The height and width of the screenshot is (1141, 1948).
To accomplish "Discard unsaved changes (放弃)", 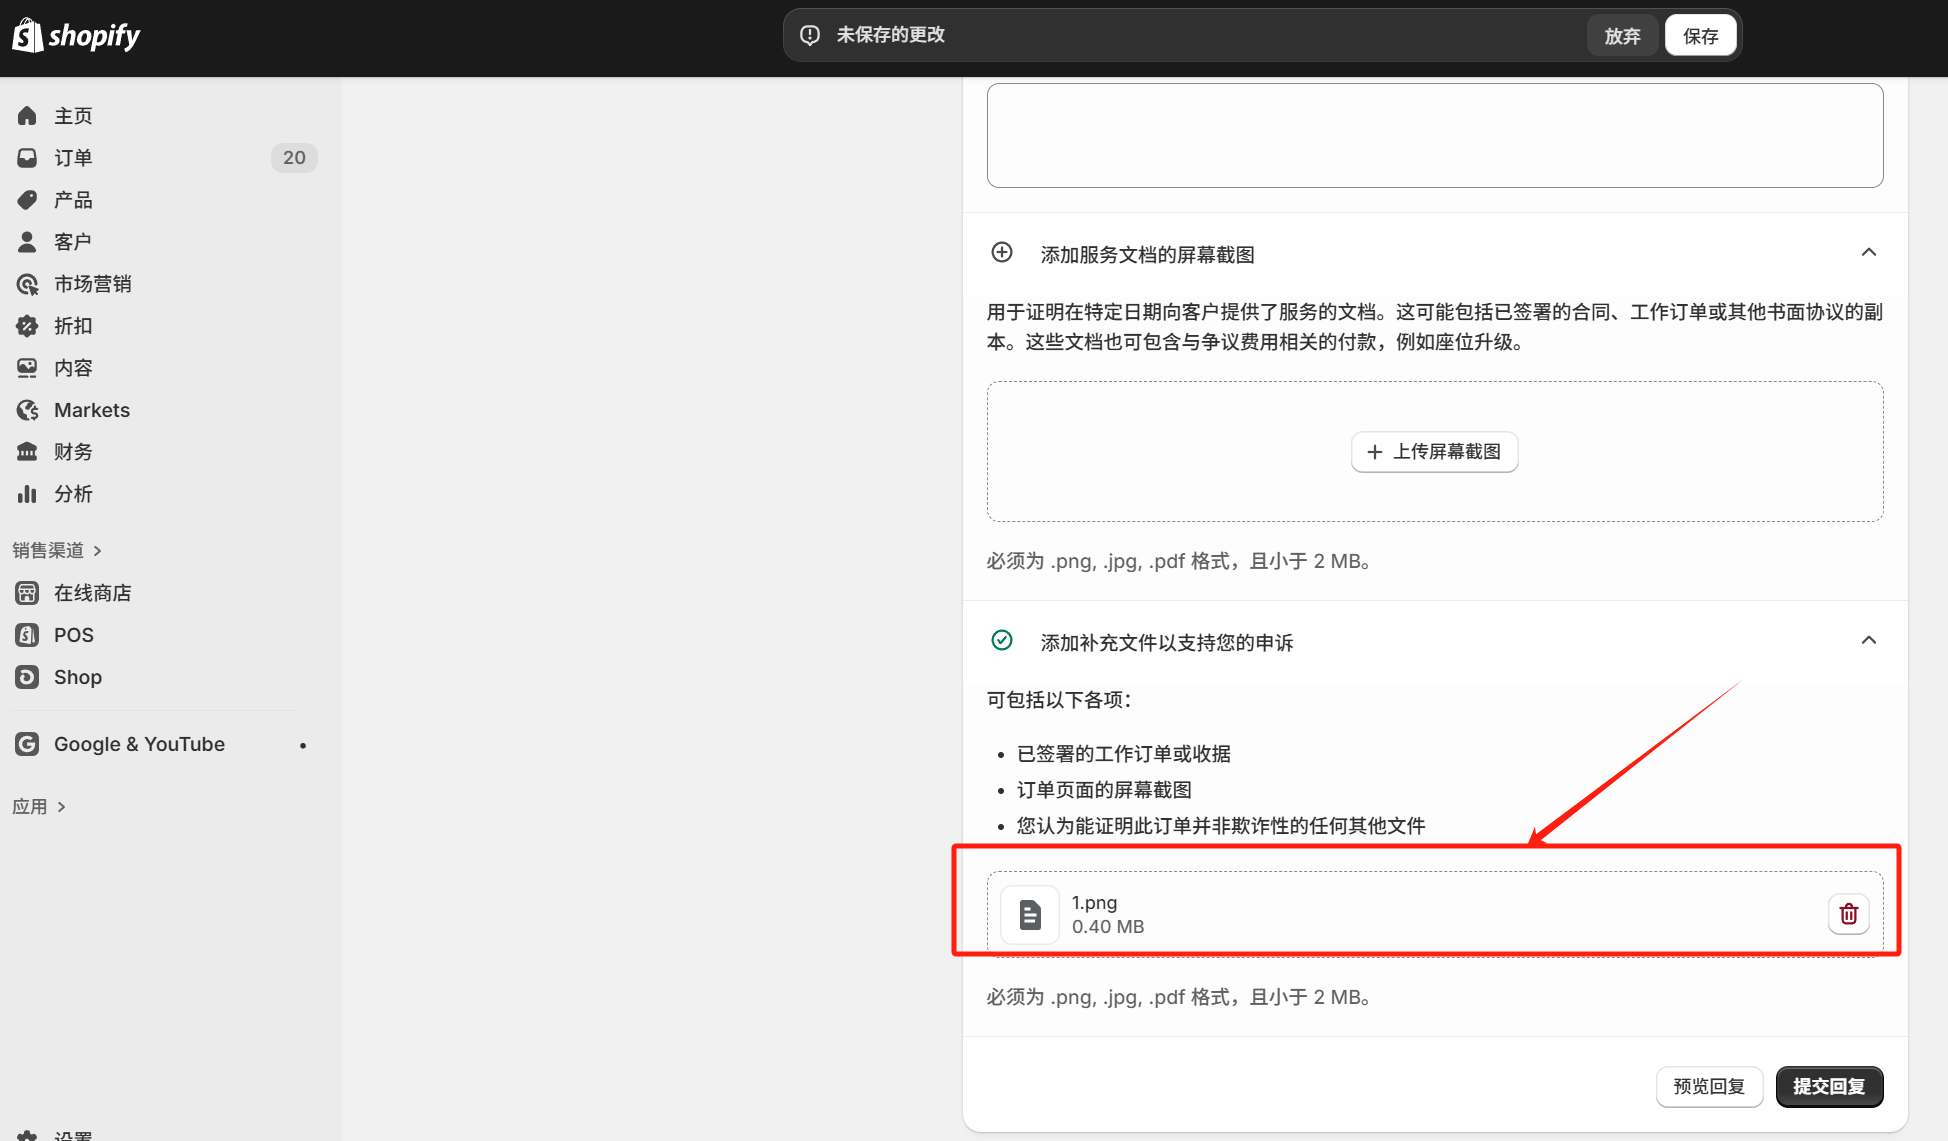I will [x=1621, y=36].
